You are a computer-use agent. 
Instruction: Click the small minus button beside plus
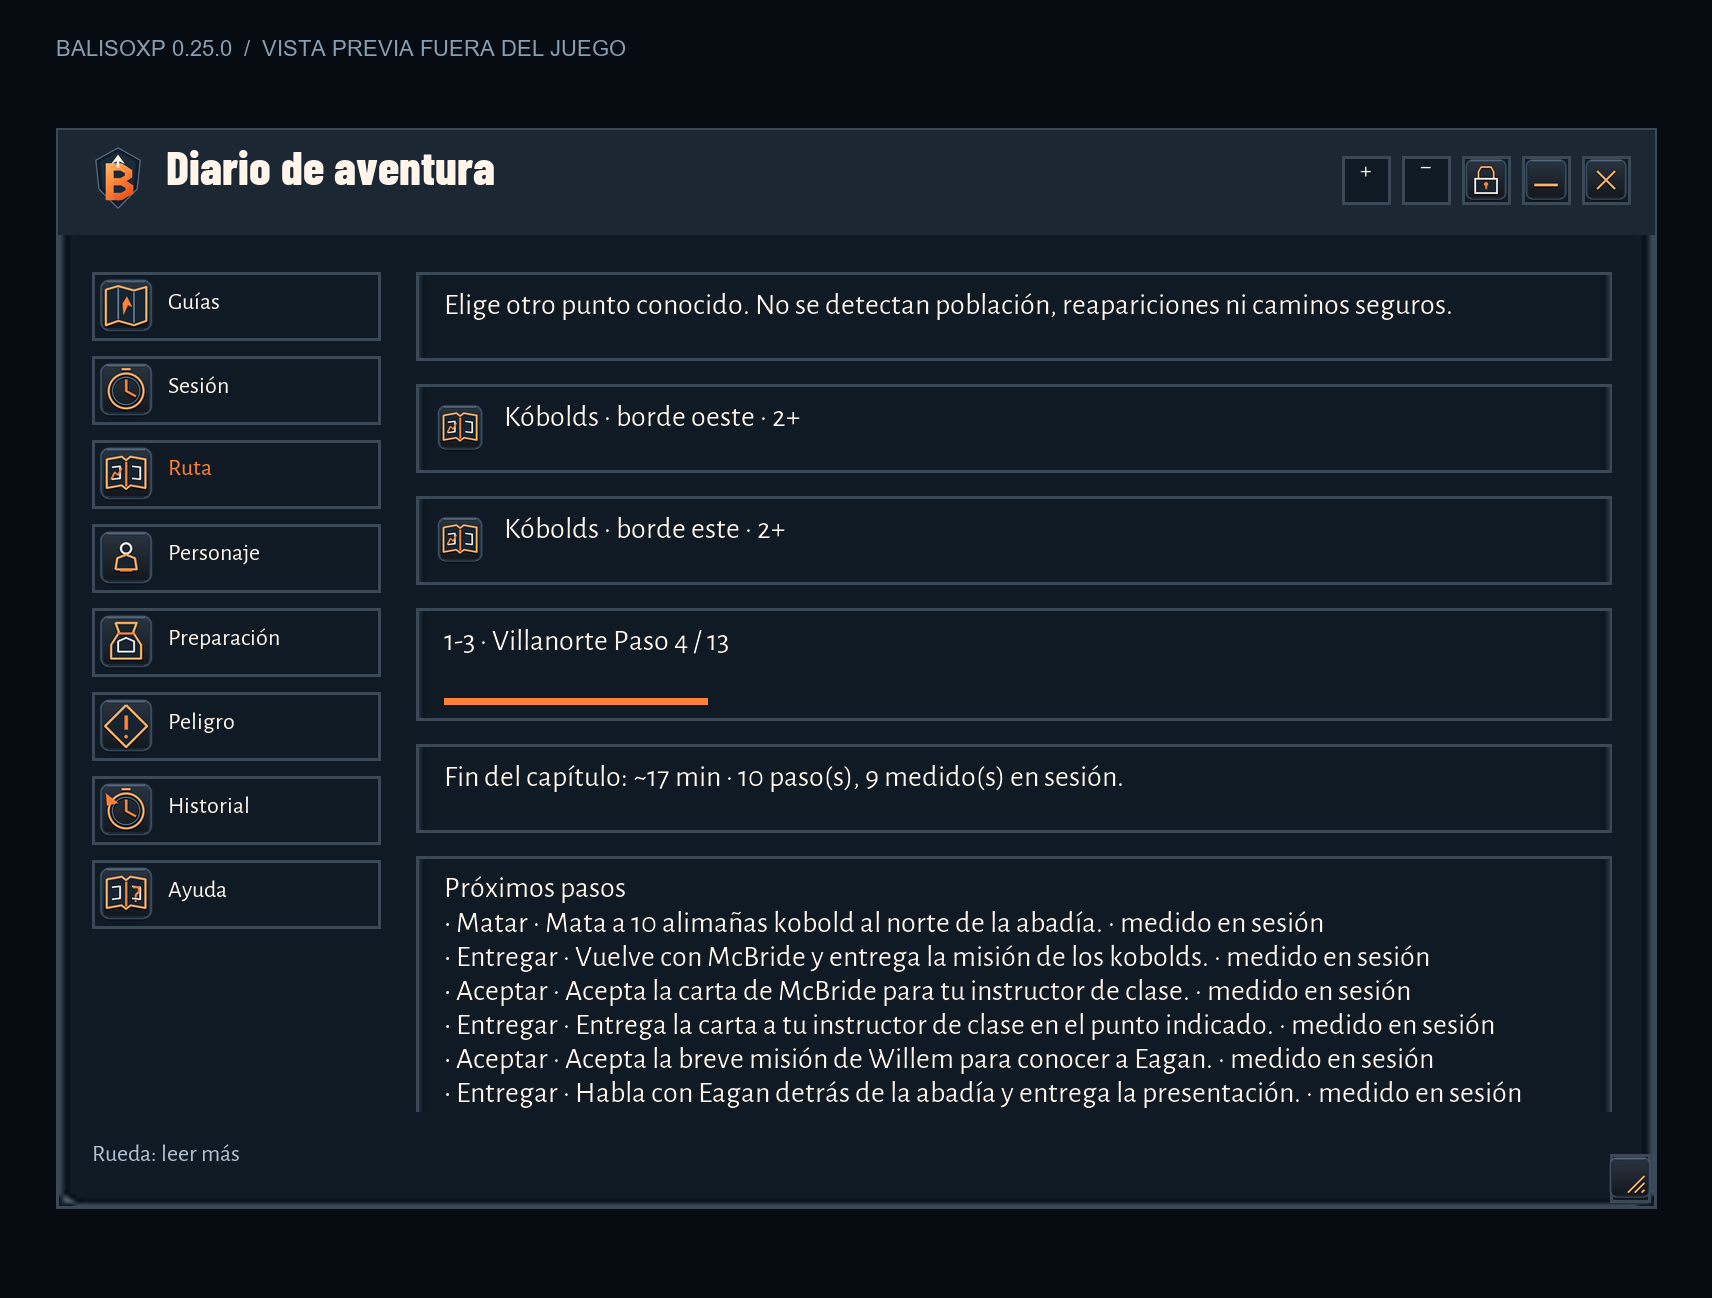click(1426, 181)
